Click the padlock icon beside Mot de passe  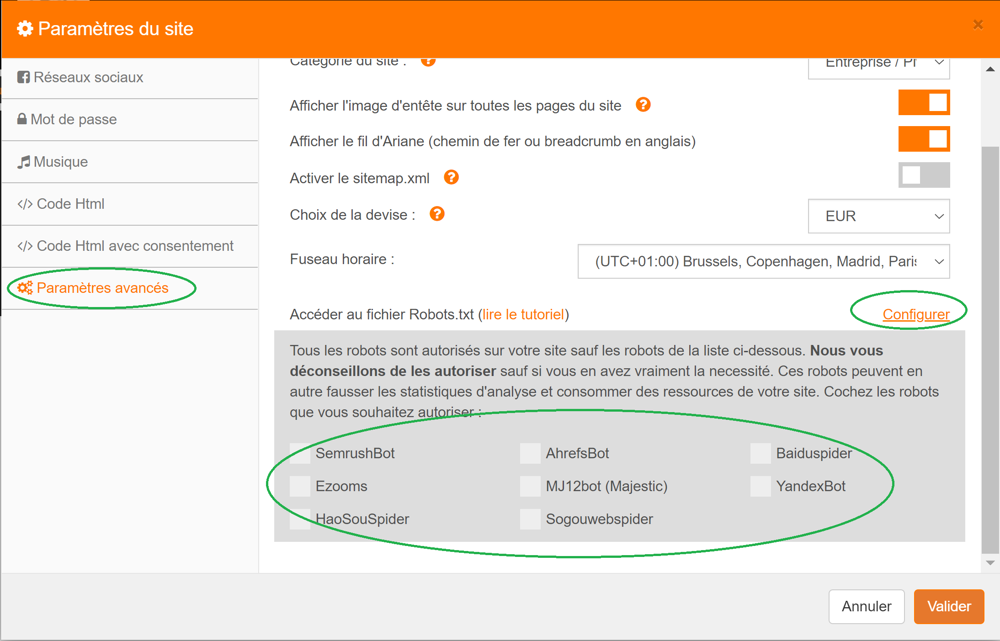(x=22, y=119)
